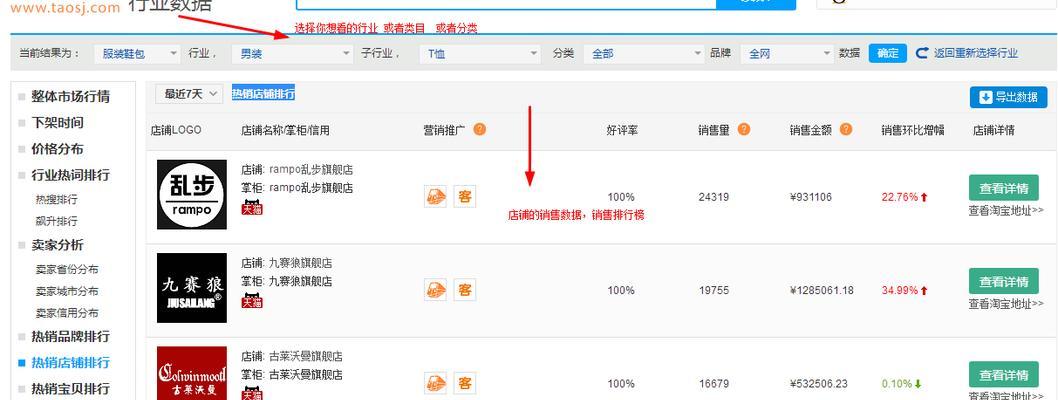This screenshot has height=400, width=1058.
Task: Select 热销店铺排行 in the sidebar
Action: (x=70, y=363)
